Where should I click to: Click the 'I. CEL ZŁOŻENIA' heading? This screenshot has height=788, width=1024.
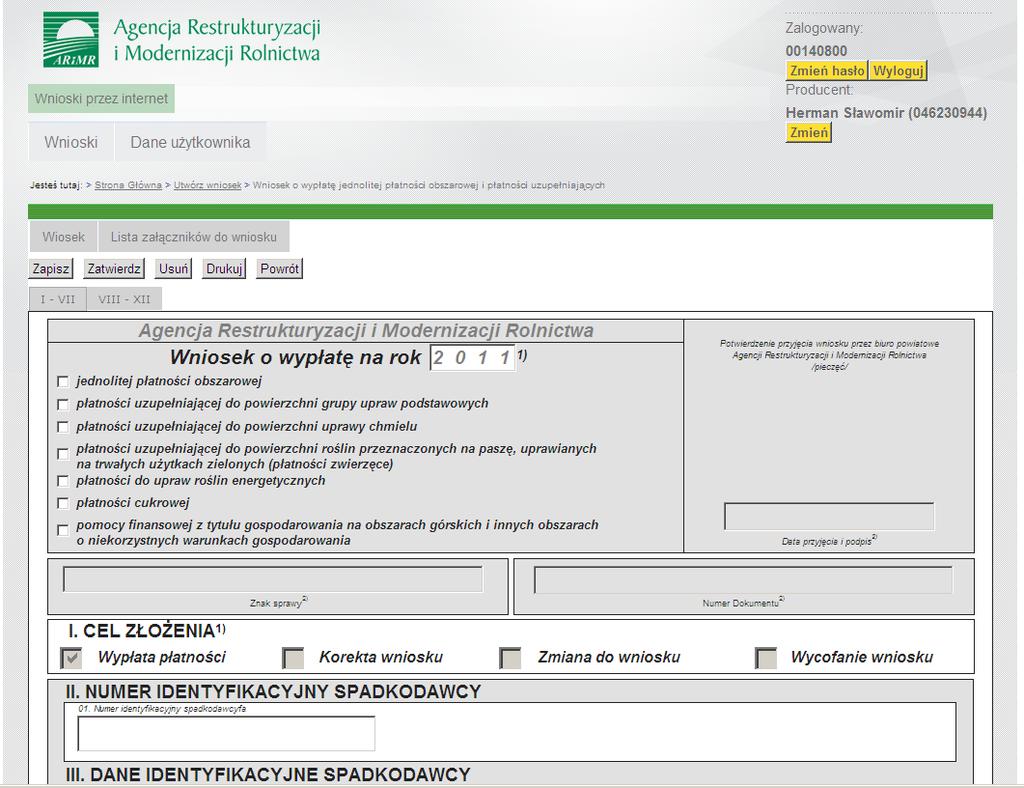(146, 631)
